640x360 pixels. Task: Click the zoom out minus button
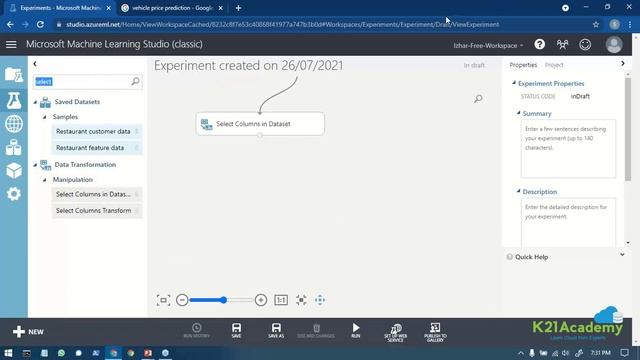click(x=182, y=300)
